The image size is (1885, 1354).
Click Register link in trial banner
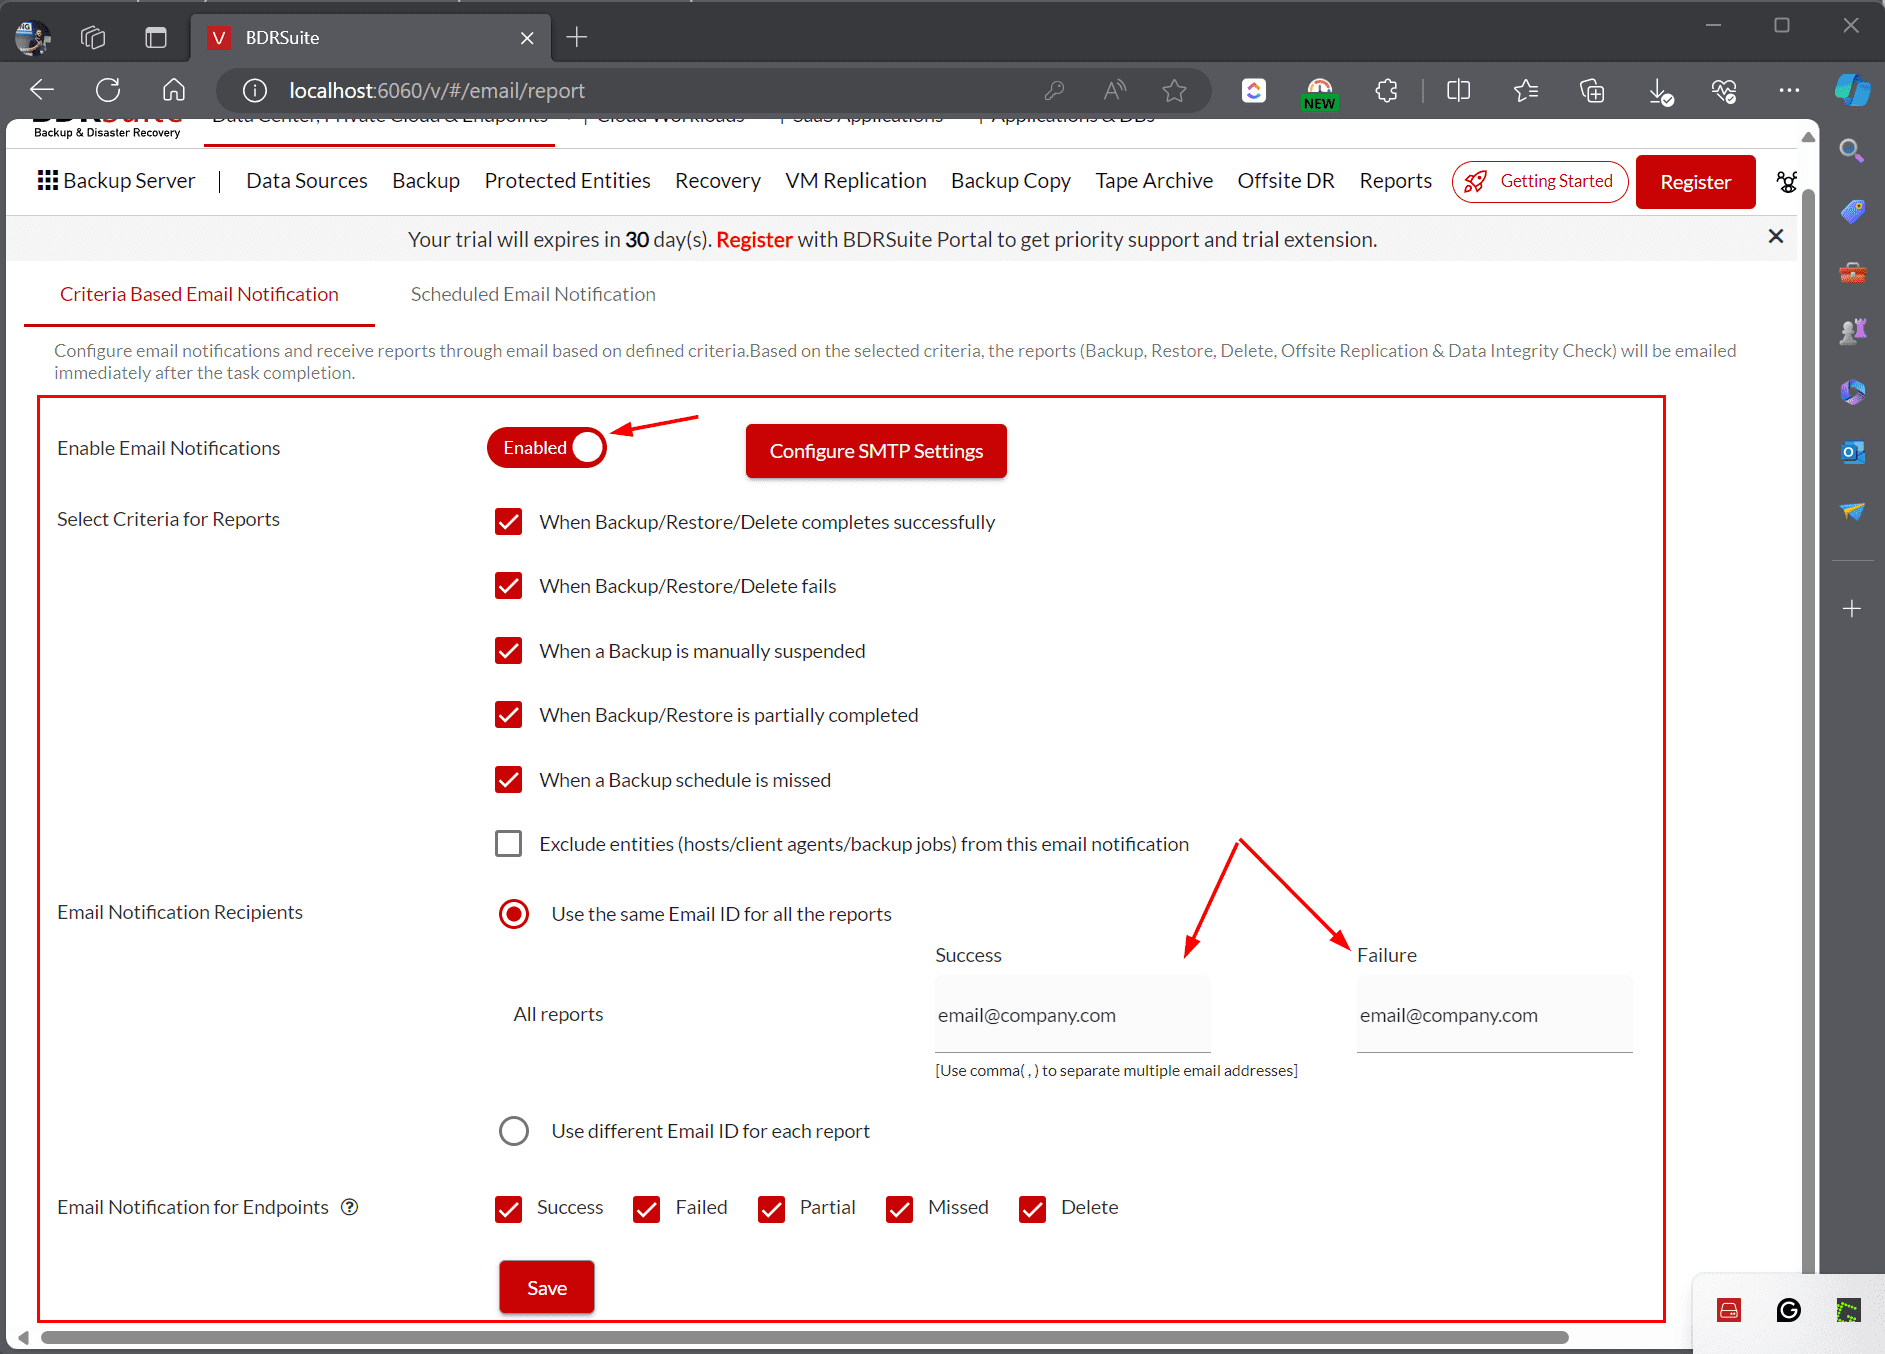754,239
